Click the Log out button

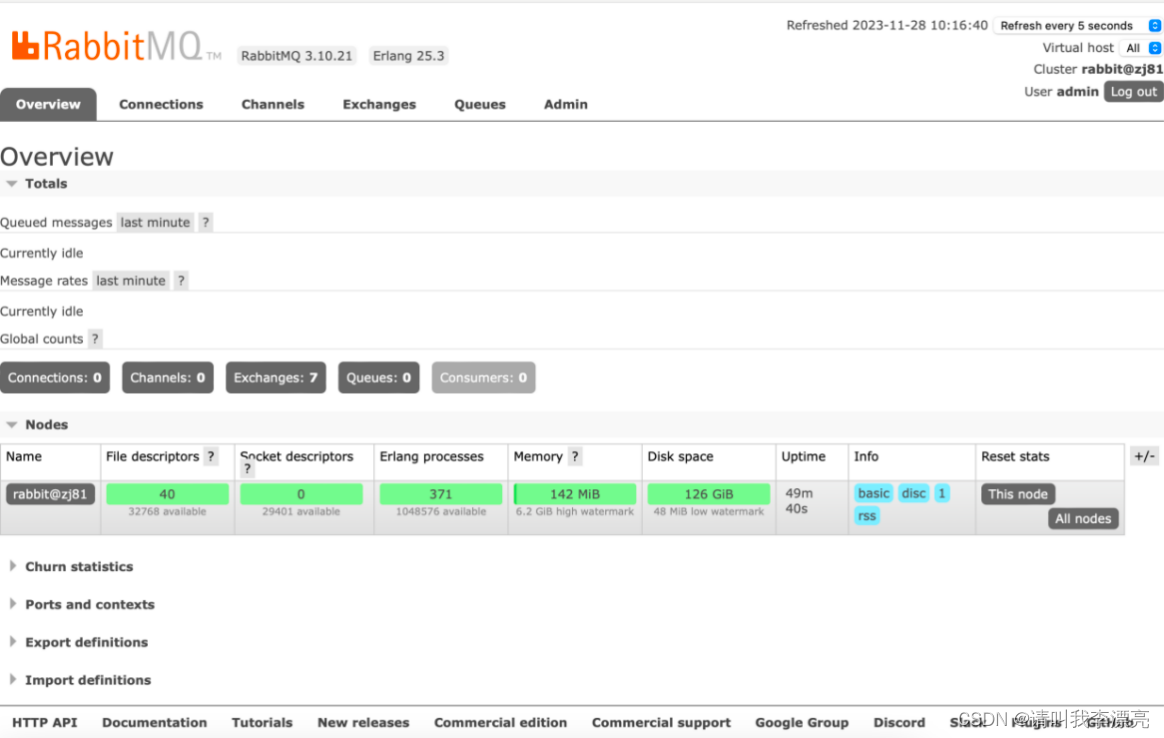(x=1134, y=91)
